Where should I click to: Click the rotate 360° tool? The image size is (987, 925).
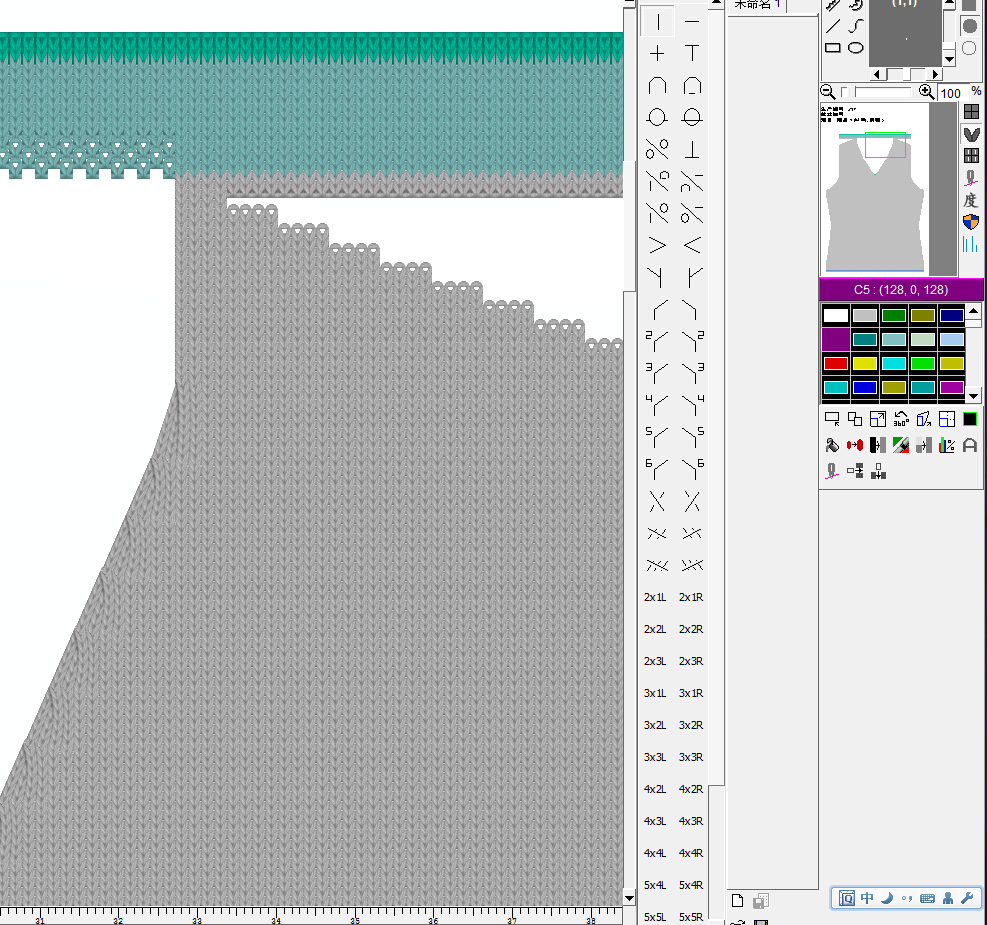[x=901, y=419]
